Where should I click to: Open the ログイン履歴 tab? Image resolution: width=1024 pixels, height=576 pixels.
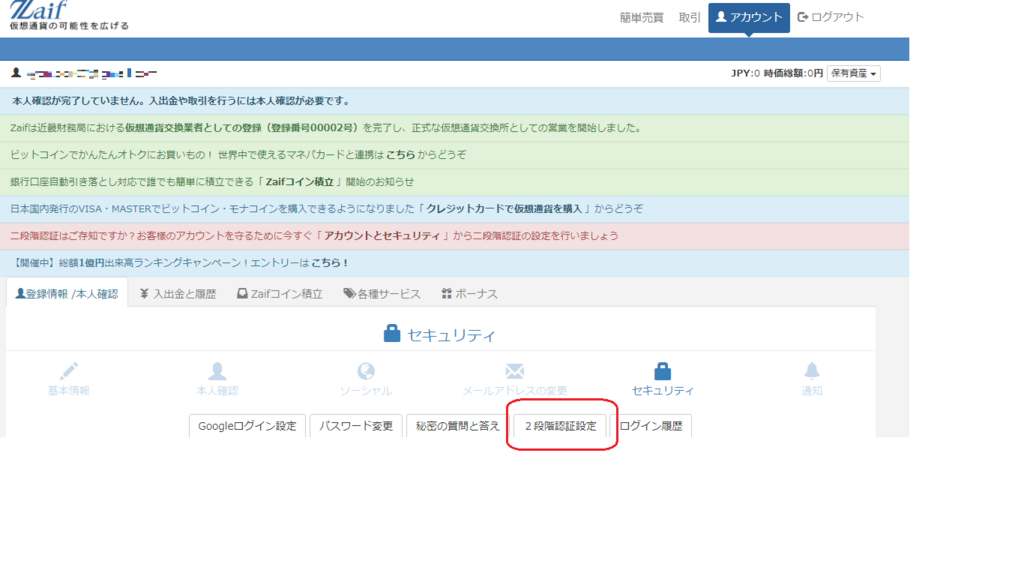[650, 426]
